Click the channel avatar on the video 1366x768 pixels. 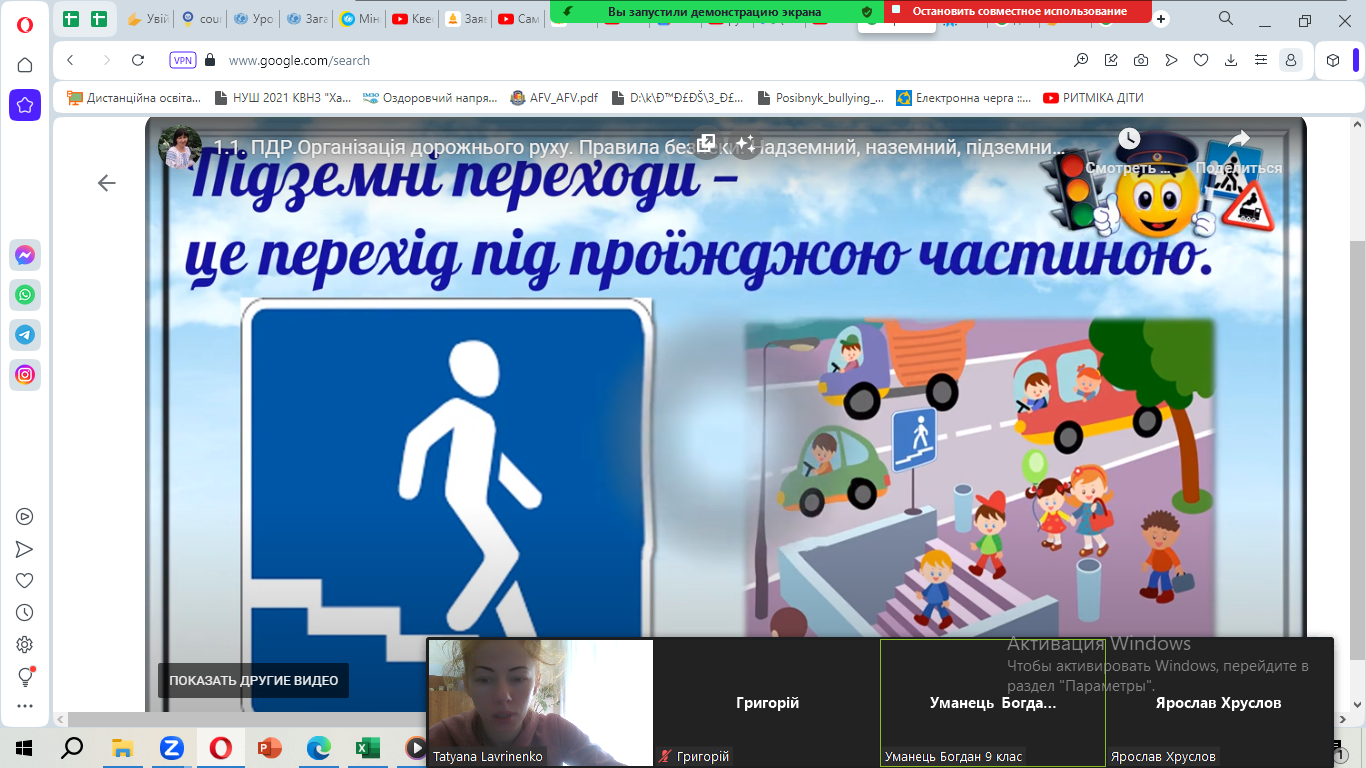[181, 147]
